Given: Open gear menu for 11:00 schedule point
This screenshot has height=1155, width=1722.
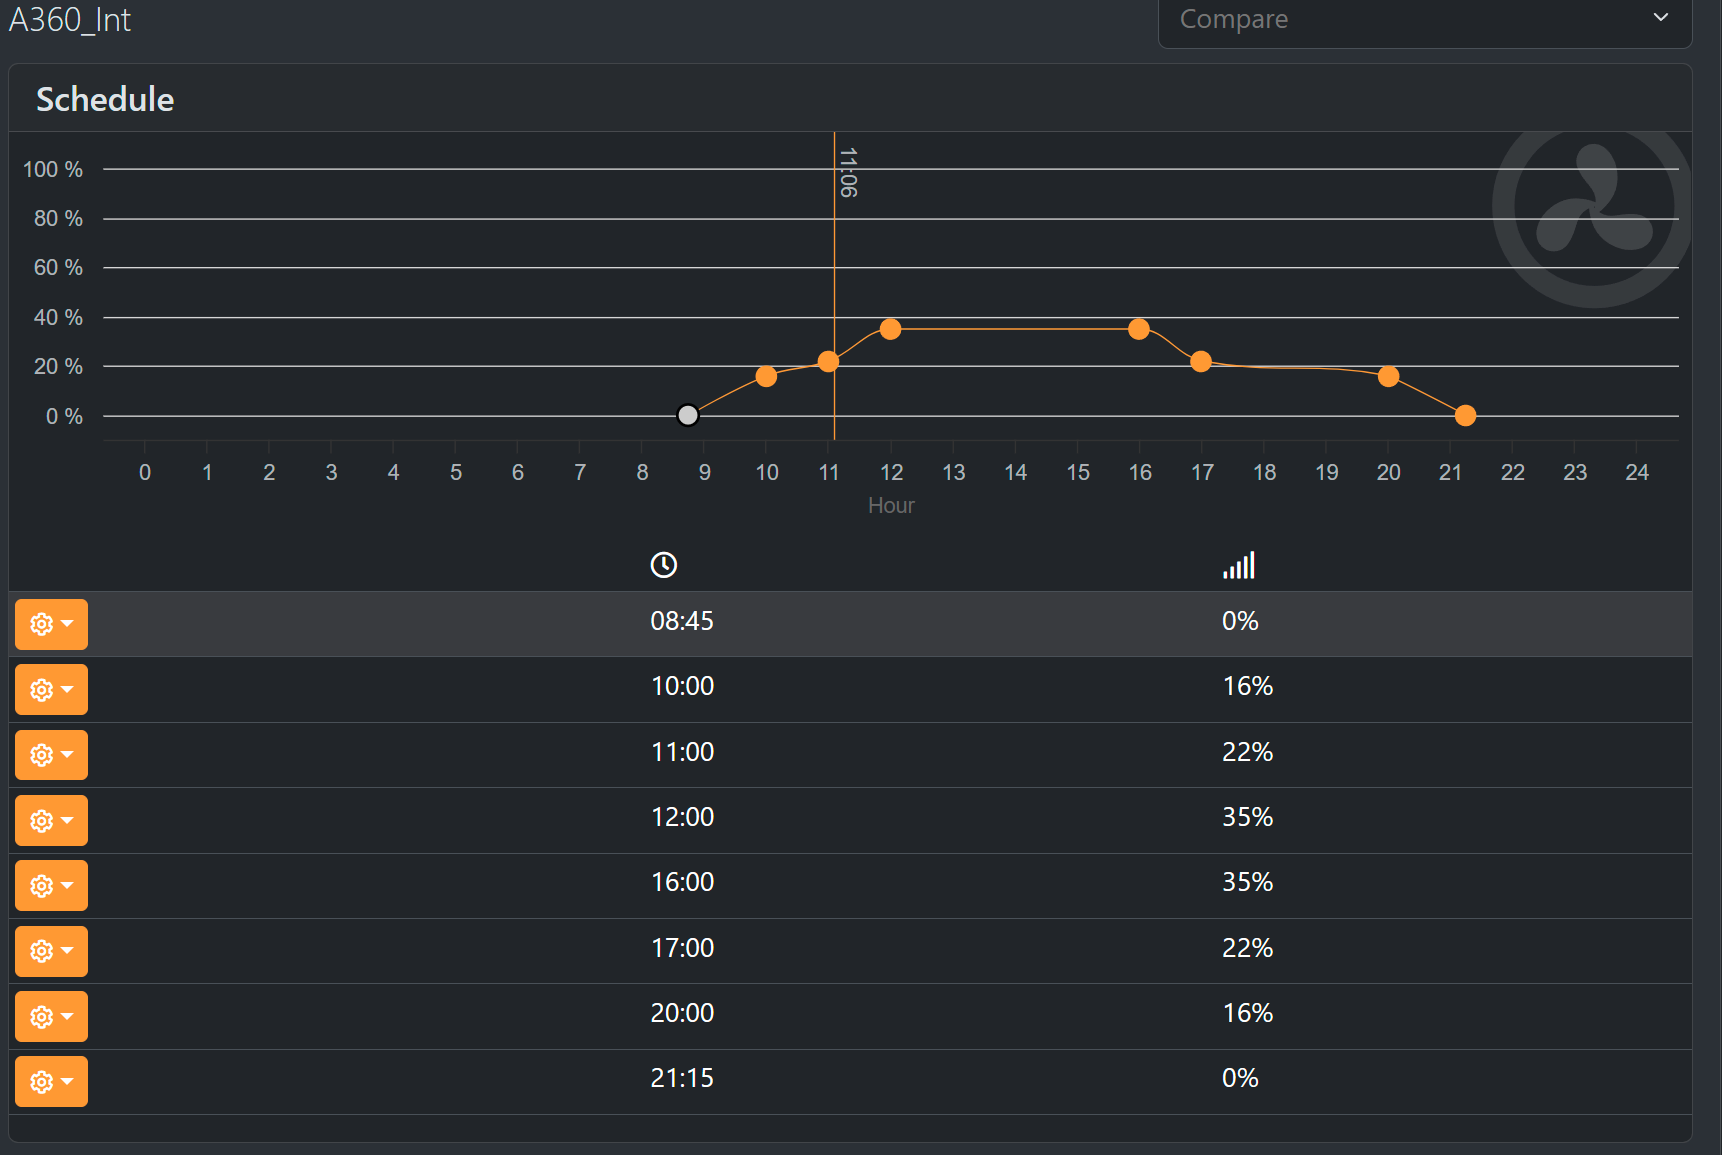Looking at the screenshot, I should click(51, 755).
